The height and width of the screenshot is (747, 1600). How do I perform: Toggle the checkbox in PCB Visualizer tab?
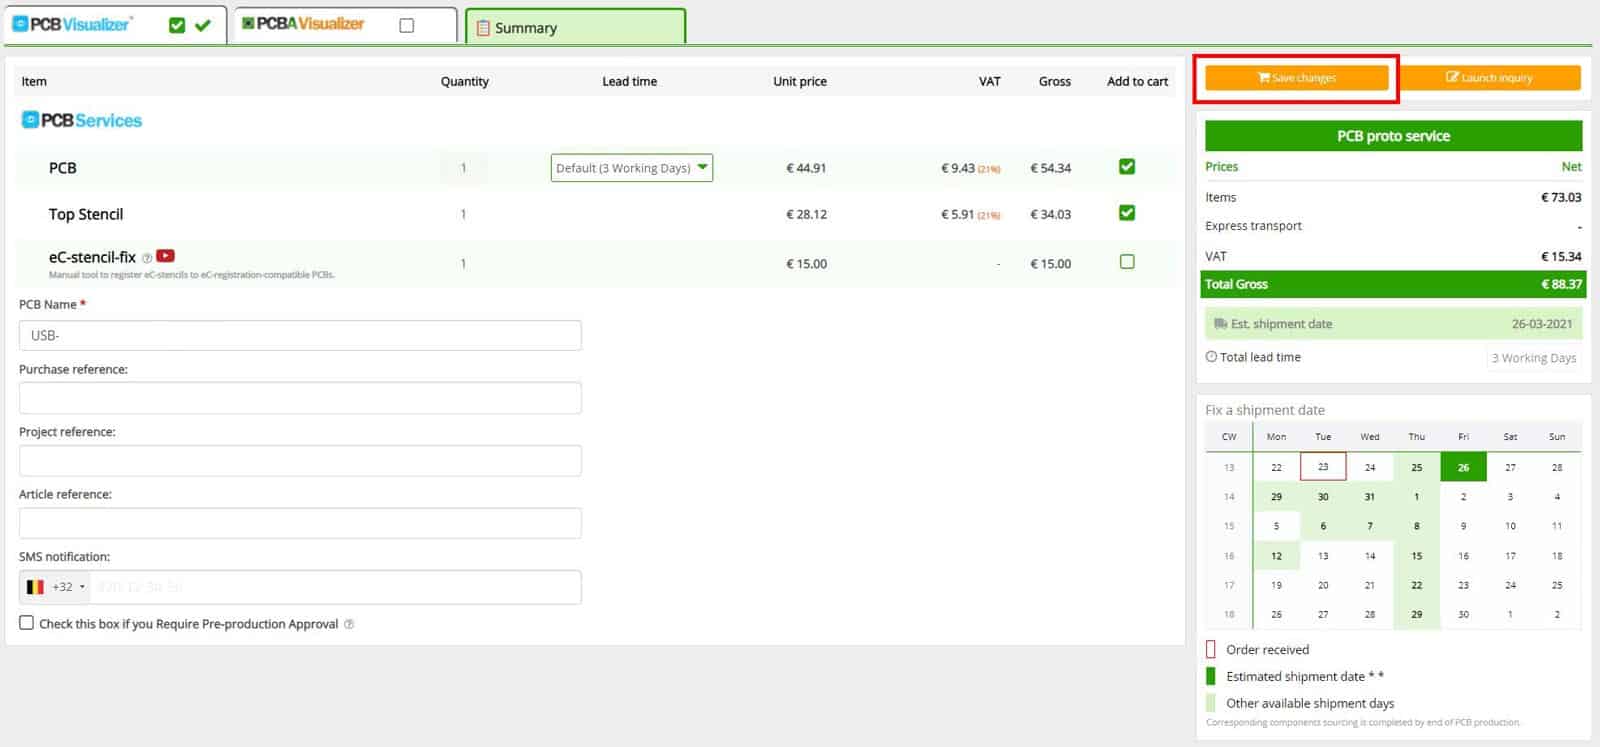(x=177, y=25)
